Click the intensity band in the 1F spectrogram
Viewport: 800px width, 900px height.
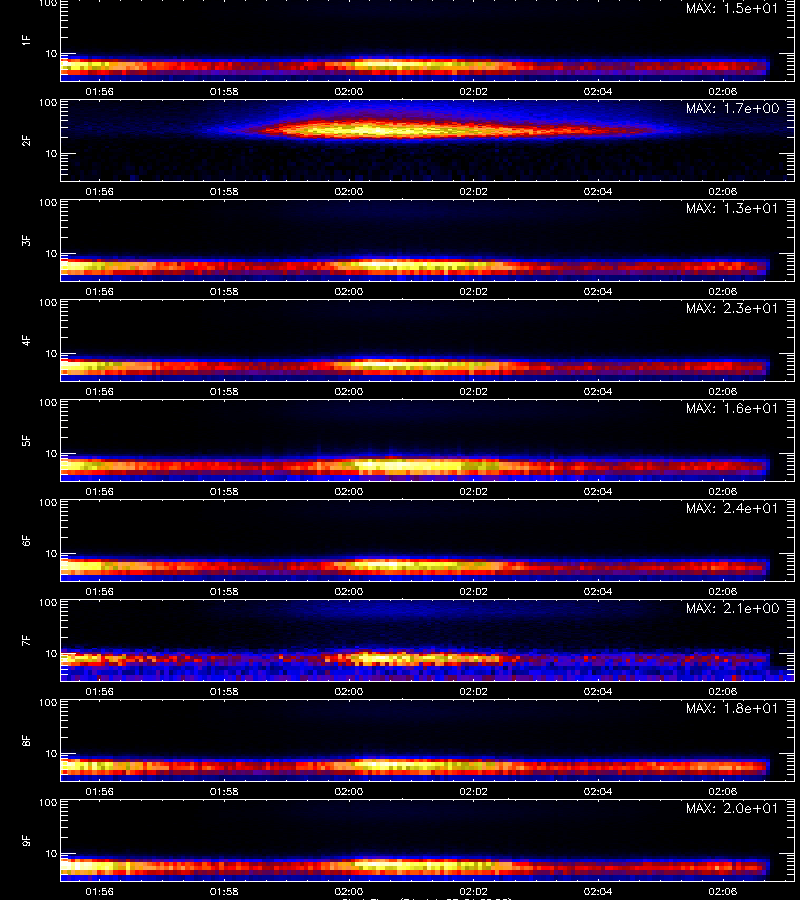click(414, 67)
